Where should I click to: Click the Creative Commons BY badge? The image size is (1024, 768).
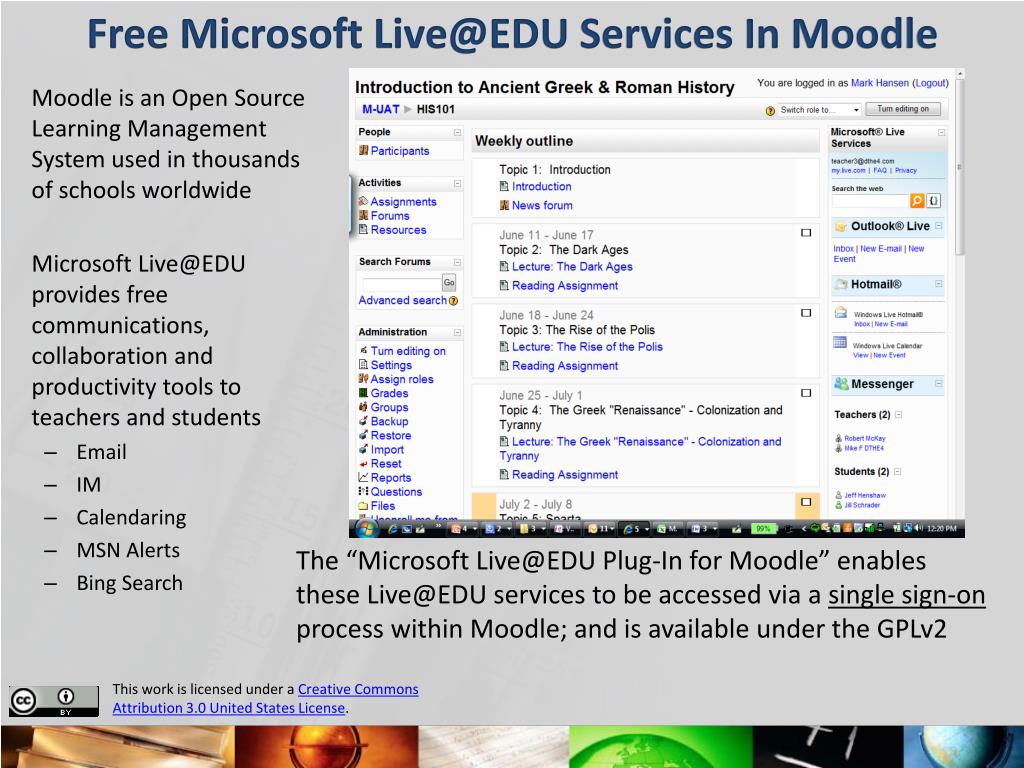click(54, 701)
